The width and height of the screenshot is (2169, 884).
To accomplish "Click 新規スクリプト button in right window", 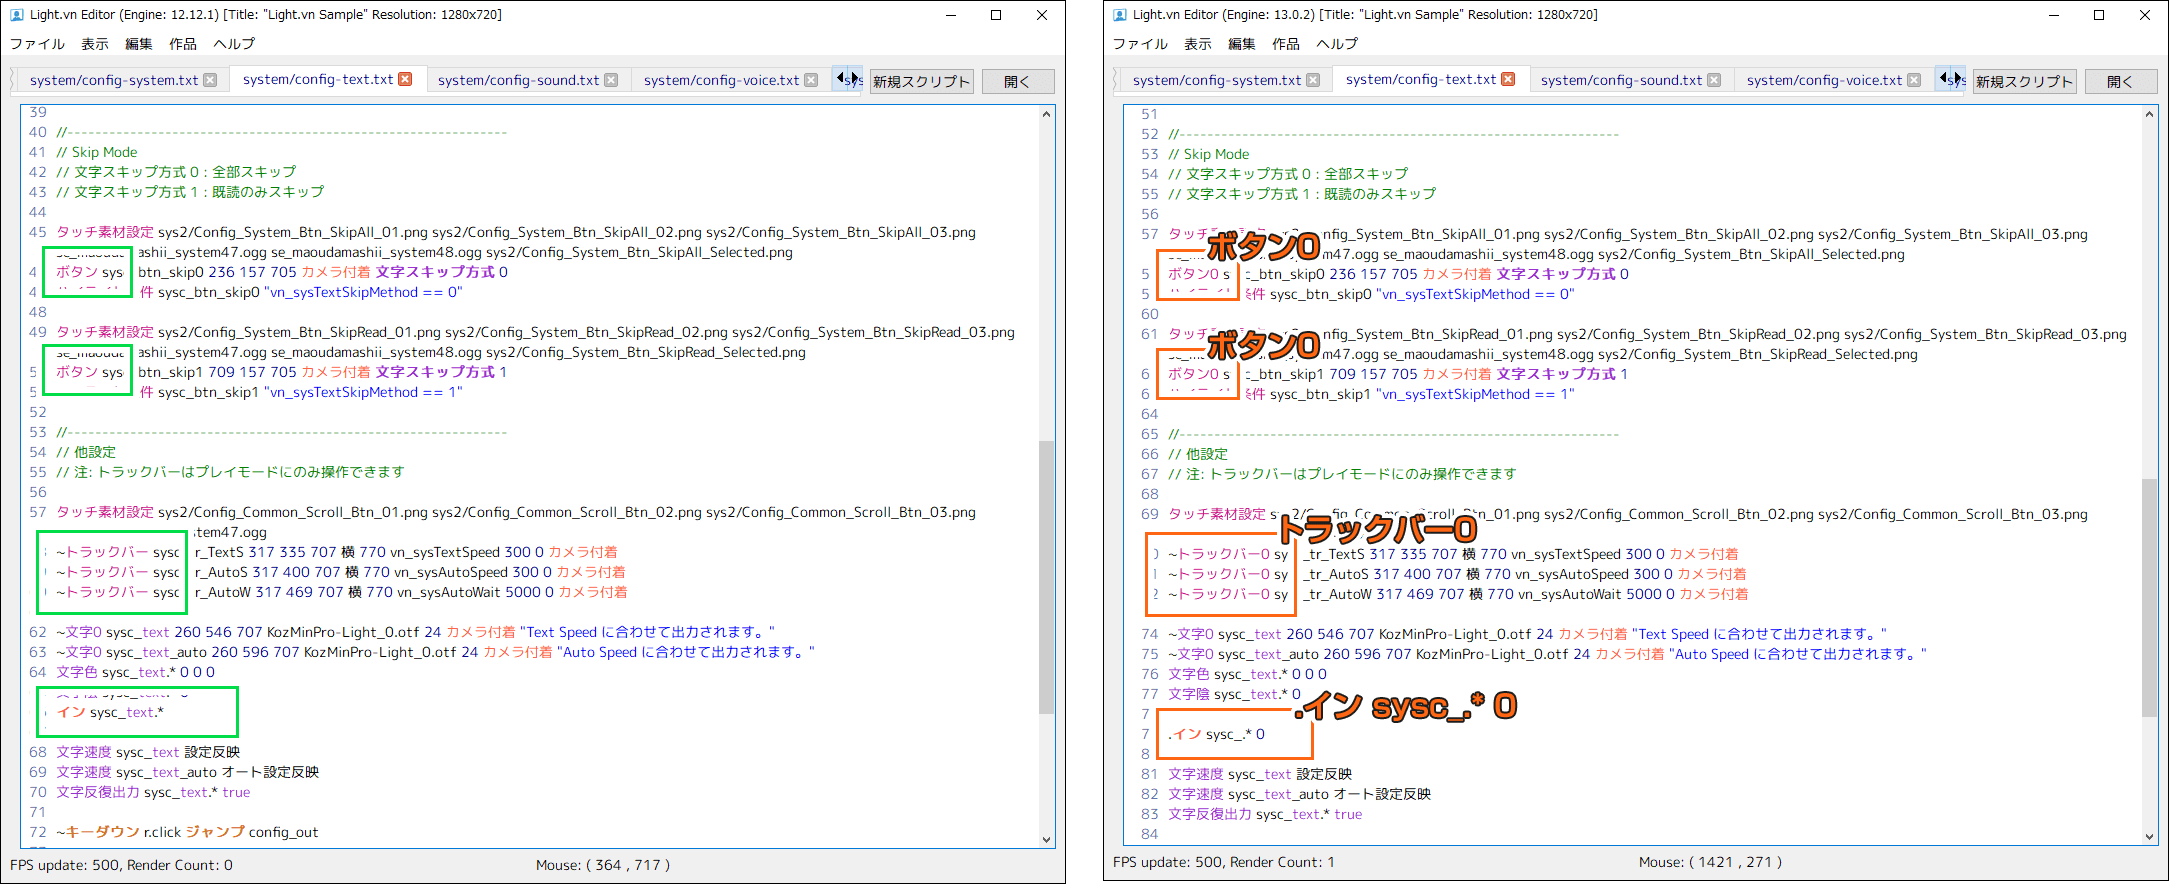I will coord(2025,81).
